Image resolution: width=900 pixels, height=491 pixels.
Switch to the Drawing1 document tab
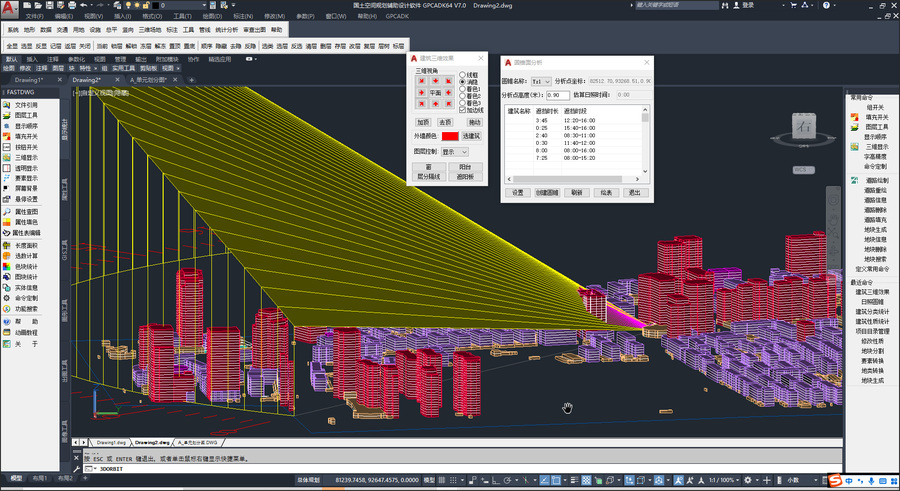click(x=29, y=80)
